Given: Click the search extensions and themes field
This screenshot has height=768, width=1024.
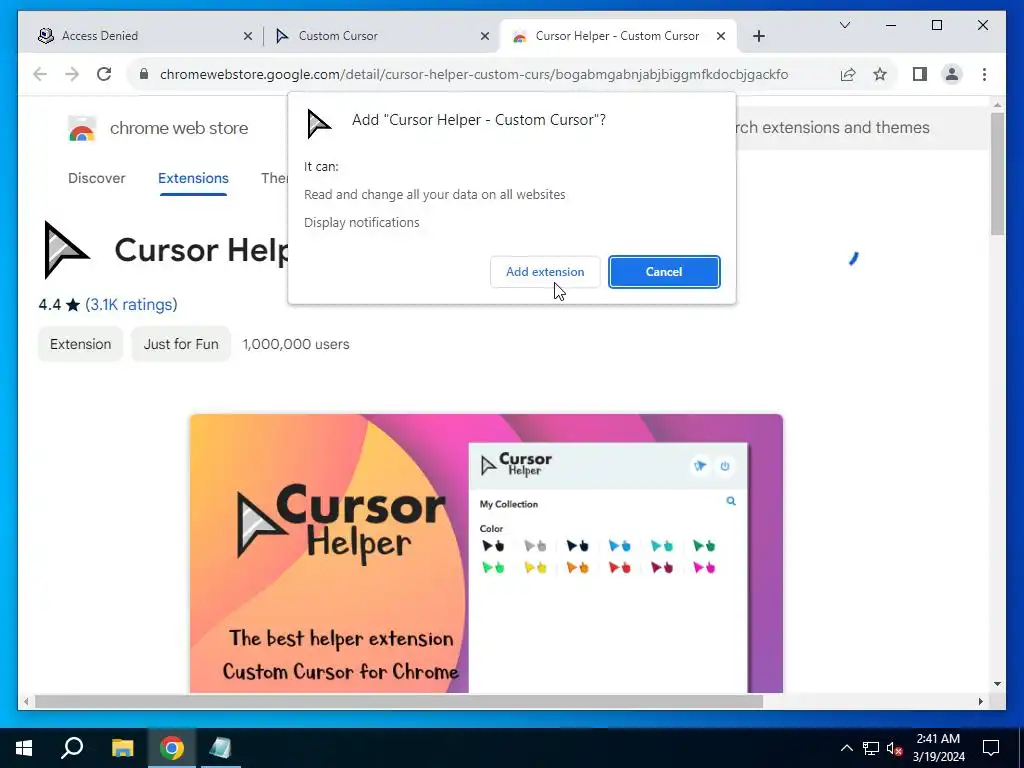Looking at the screenshot, I should coord(862,127).
